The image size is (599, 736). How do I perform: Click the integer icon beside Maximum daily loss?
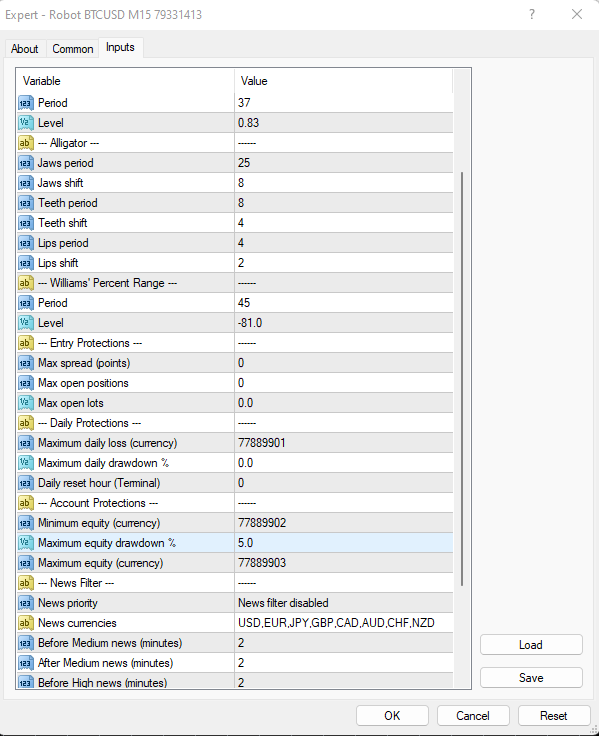26,443
